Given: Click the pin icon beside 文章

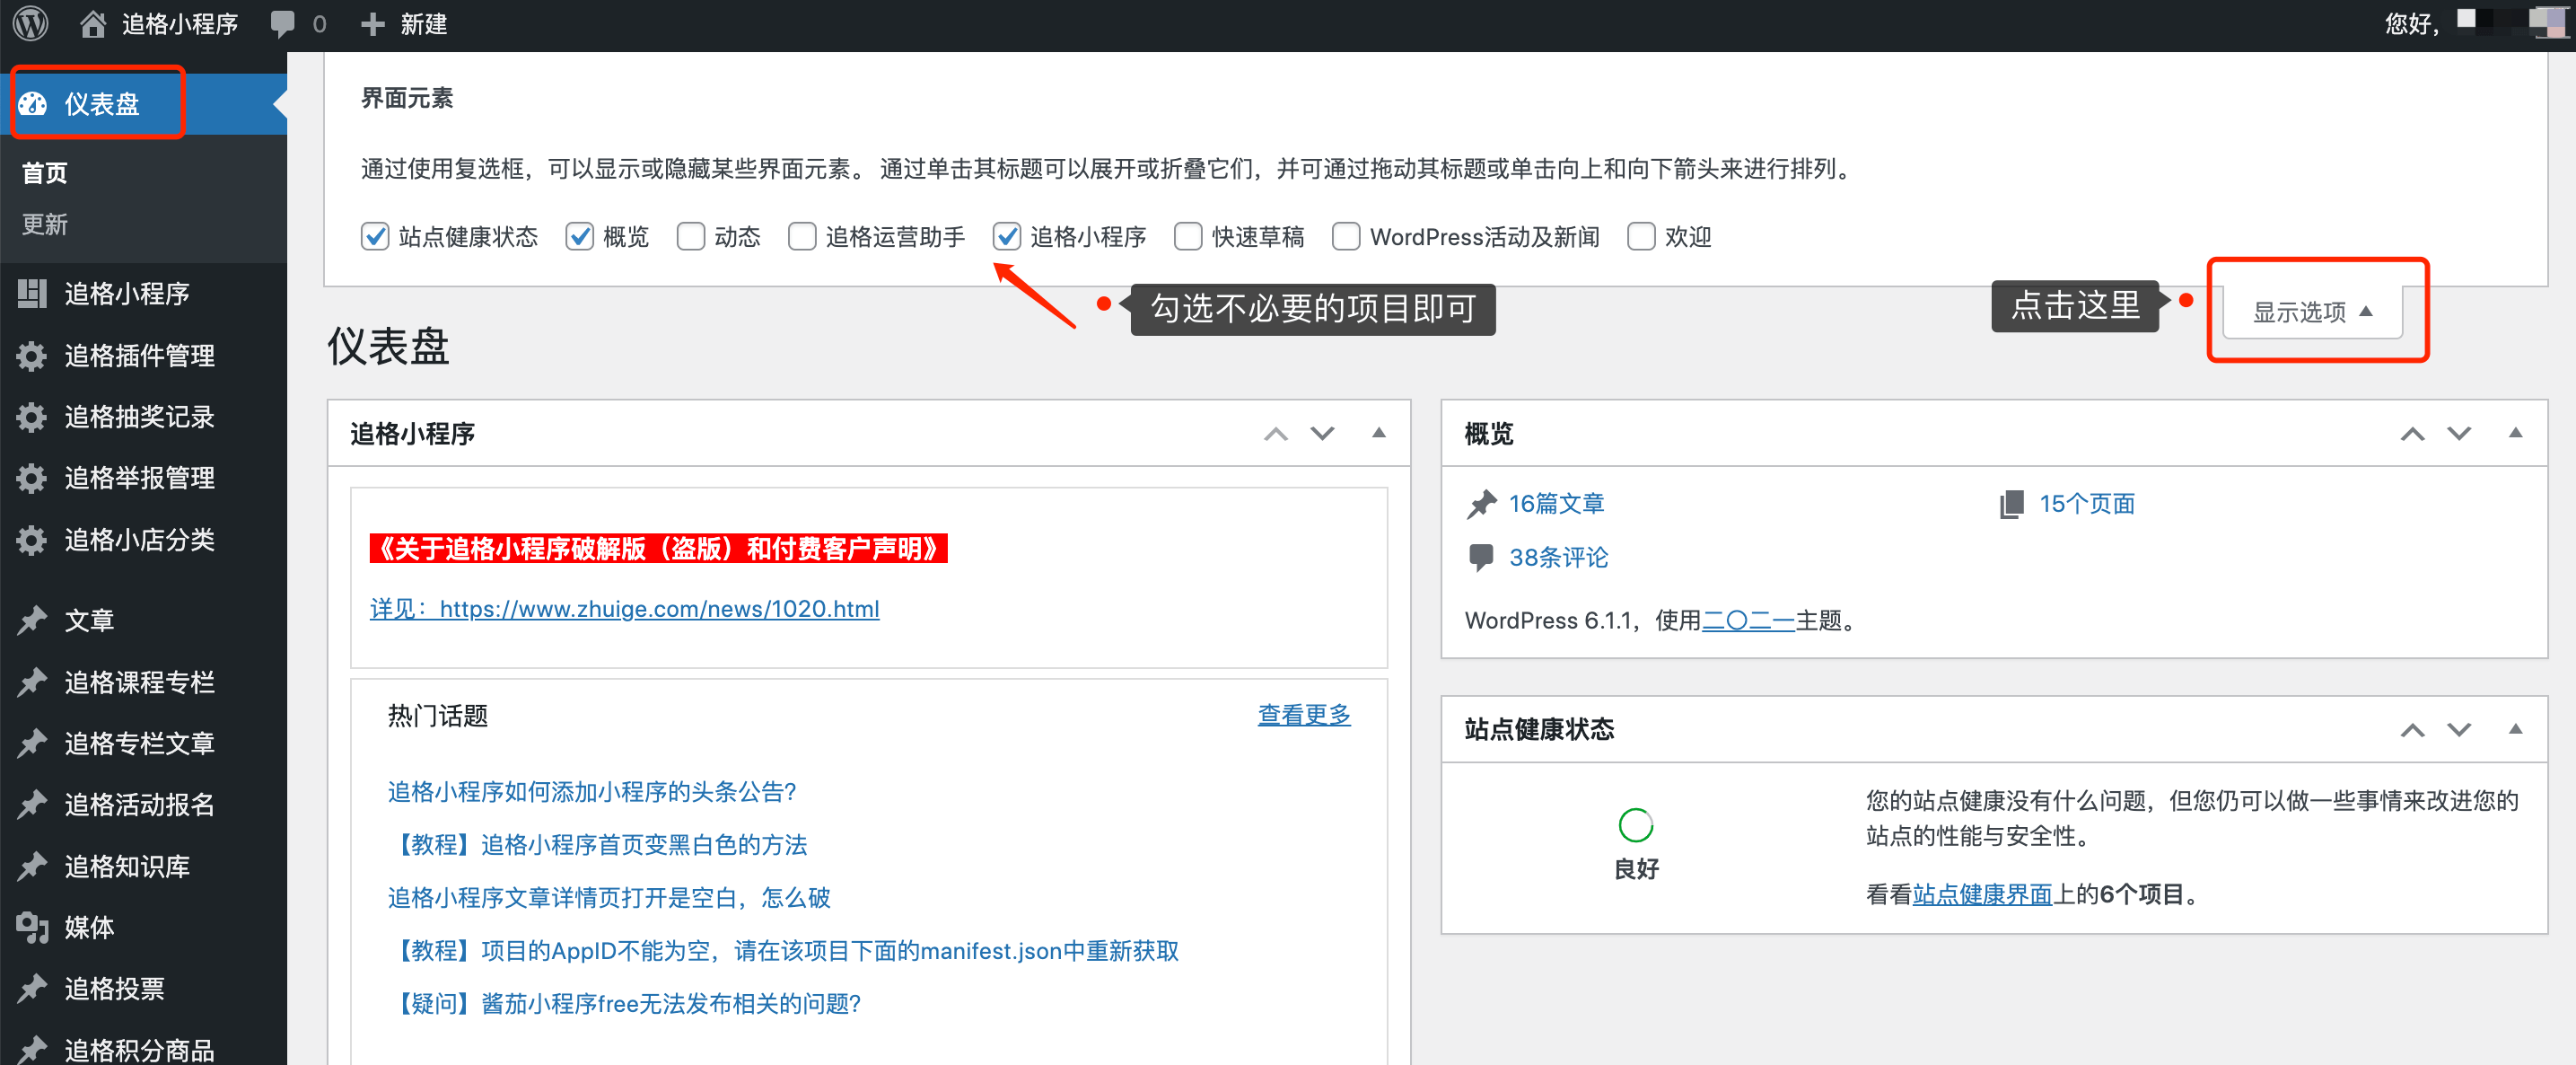Looking at the screenshot, I should coord(32,620).
